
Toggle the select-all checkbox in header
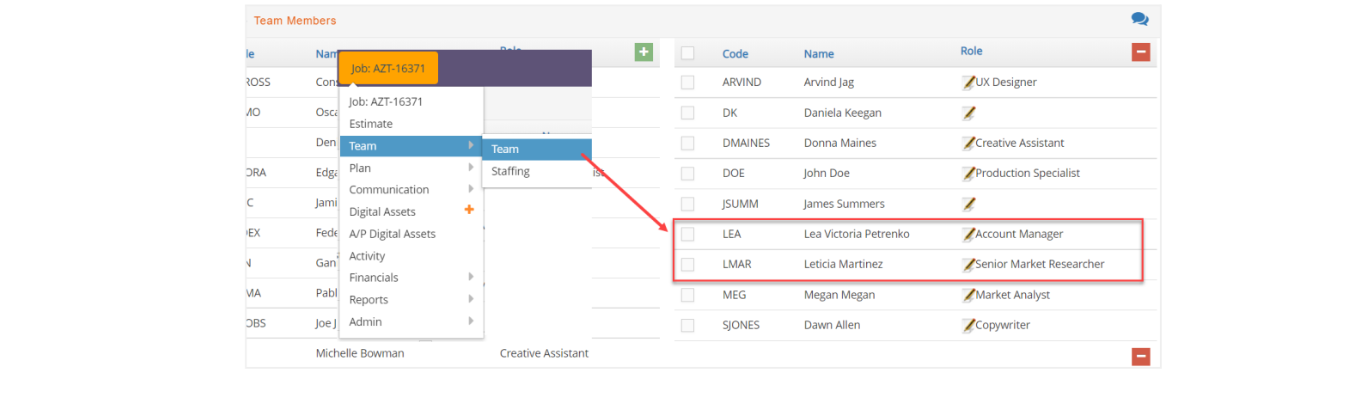[688, 53]
